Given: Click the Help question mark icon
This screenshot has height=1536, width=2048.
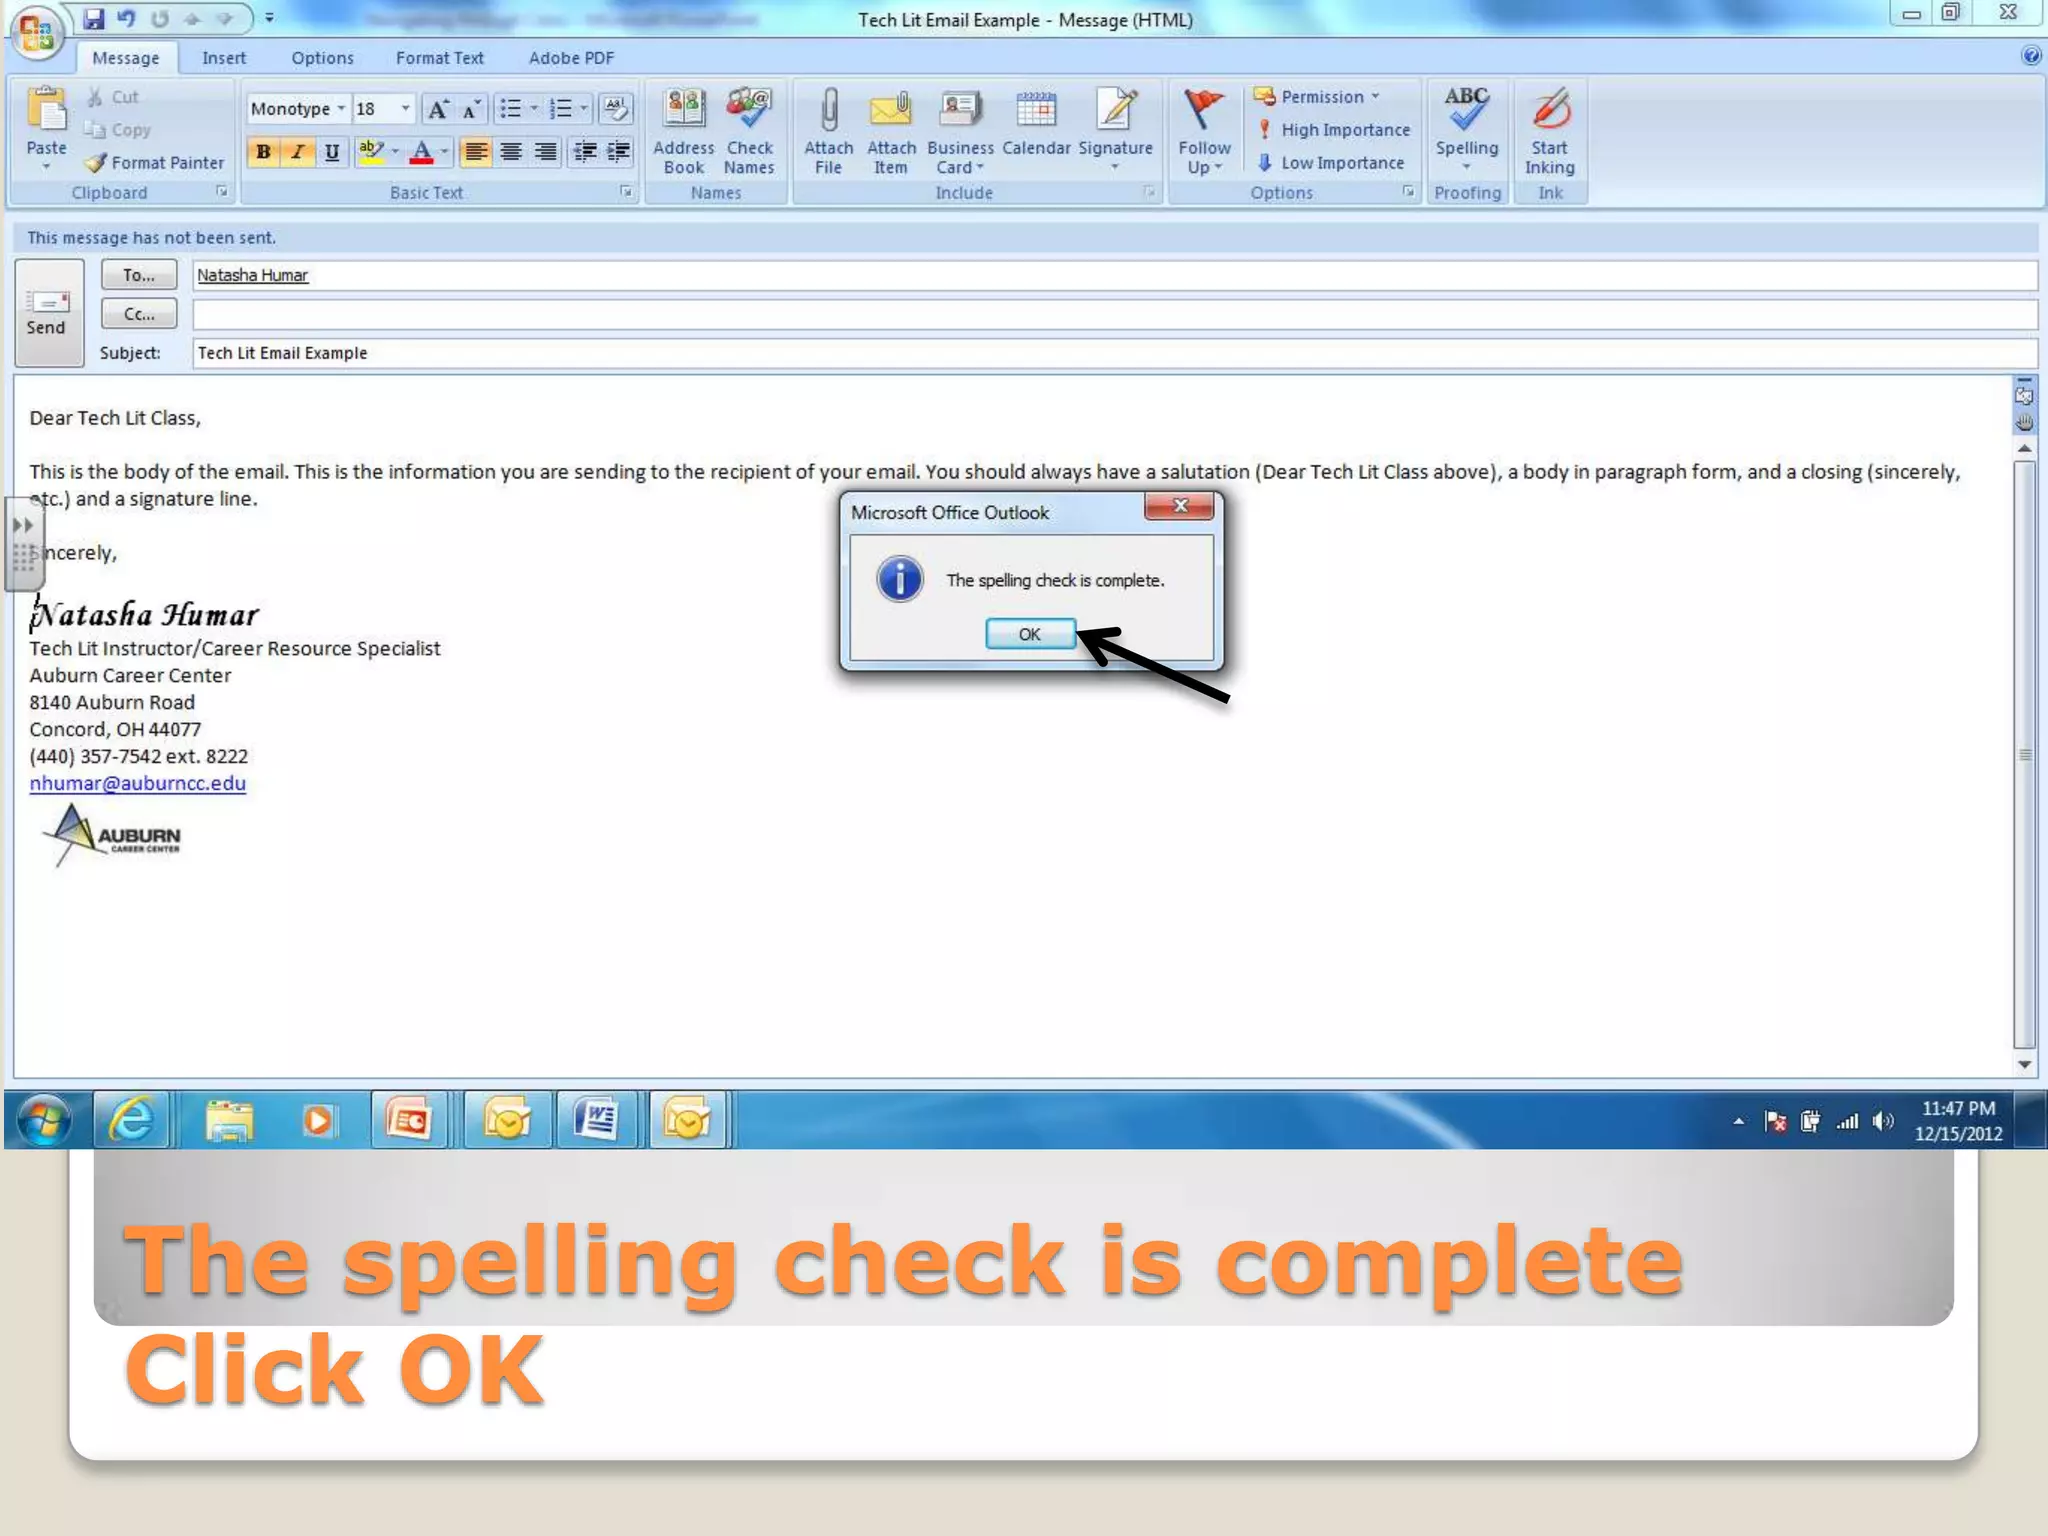Looking at the screenshot, I should point(2031,56).
